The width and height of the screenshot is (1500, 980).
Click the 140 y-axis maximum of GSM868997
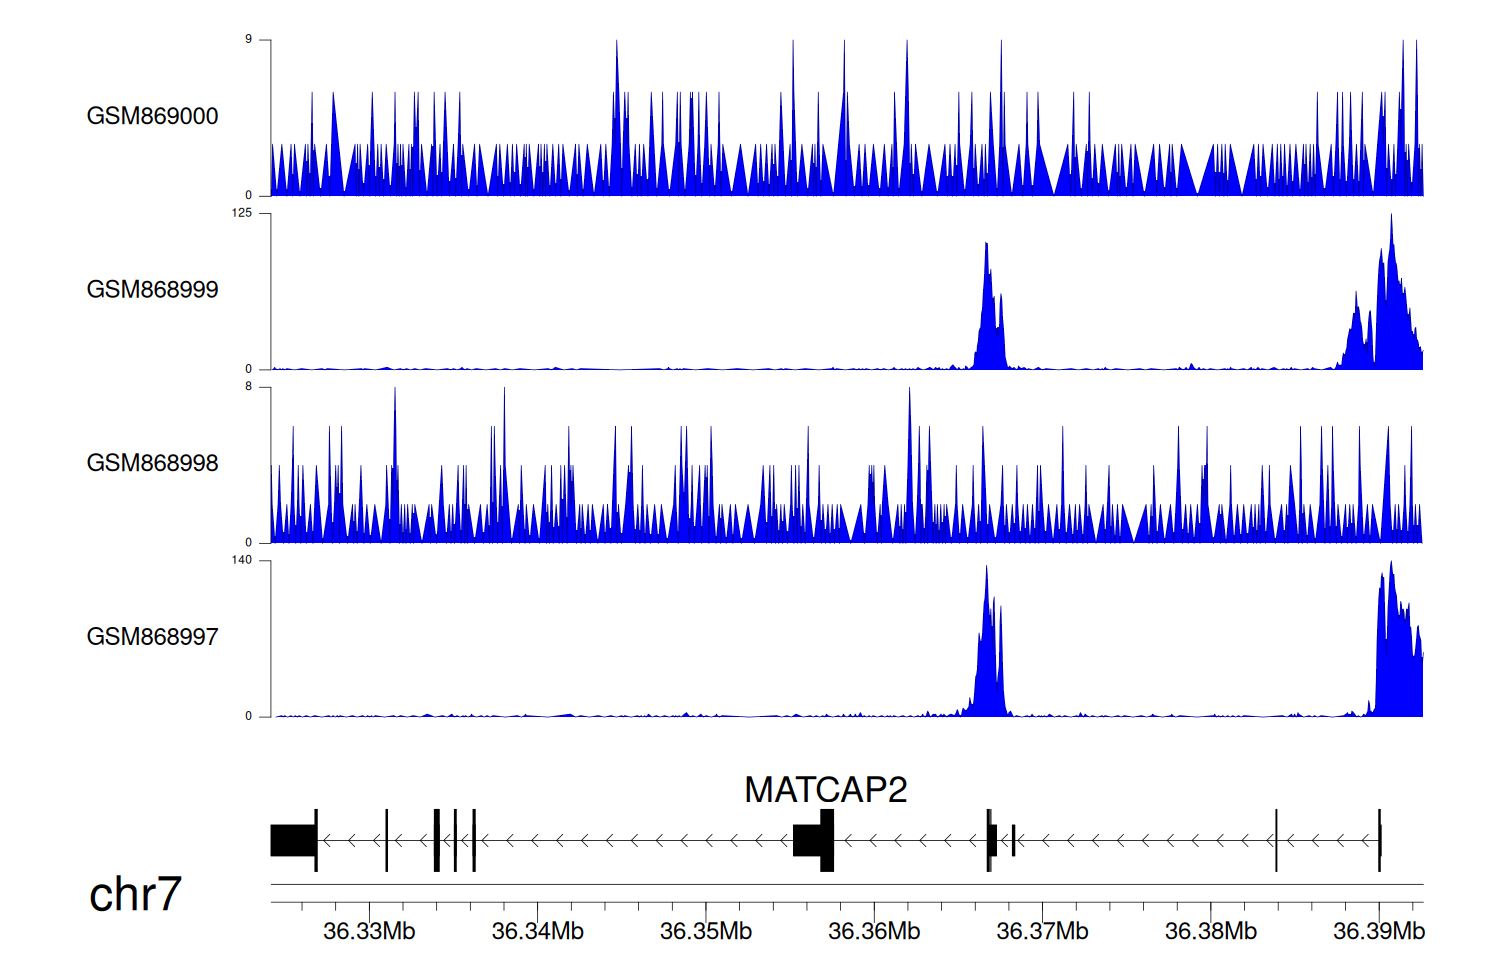(242, 560)
